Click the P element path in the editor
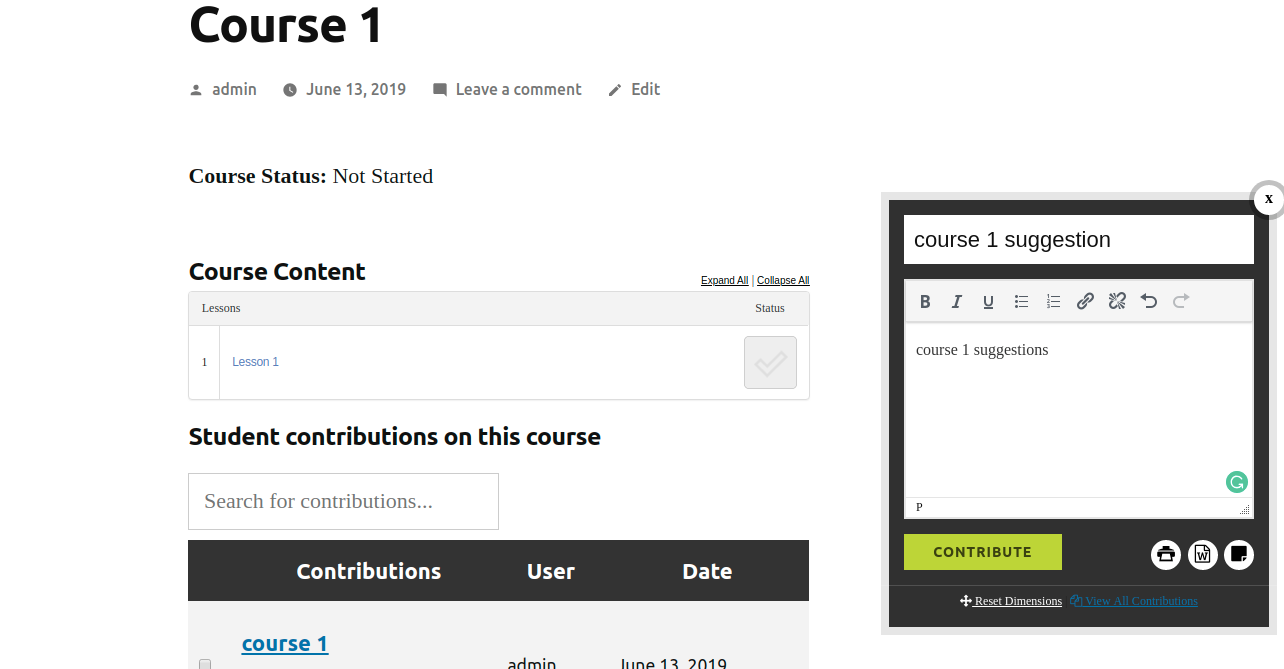 [919, 508]
